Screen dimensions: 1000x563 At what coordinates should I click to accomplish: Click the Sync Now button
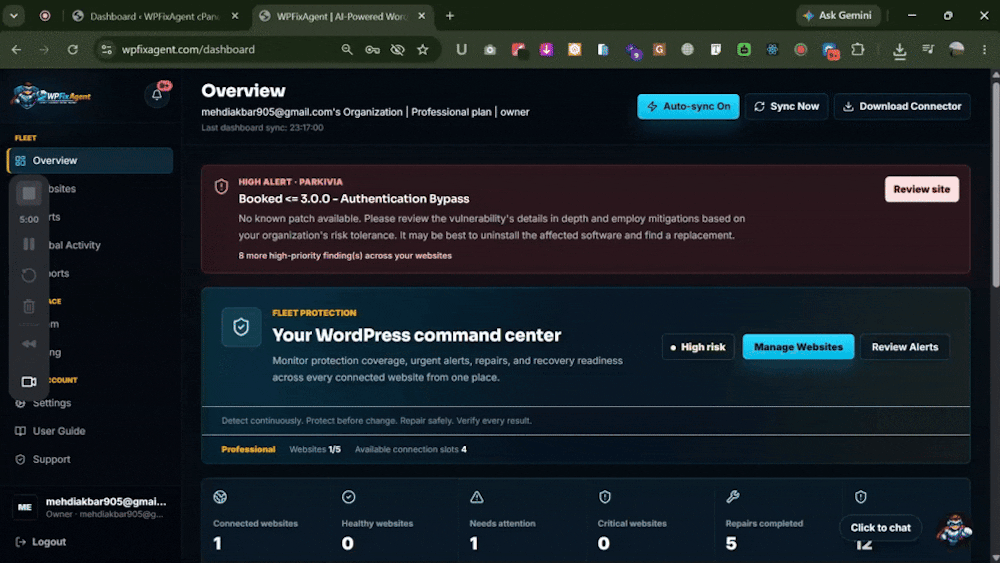(x=786, y=106)
